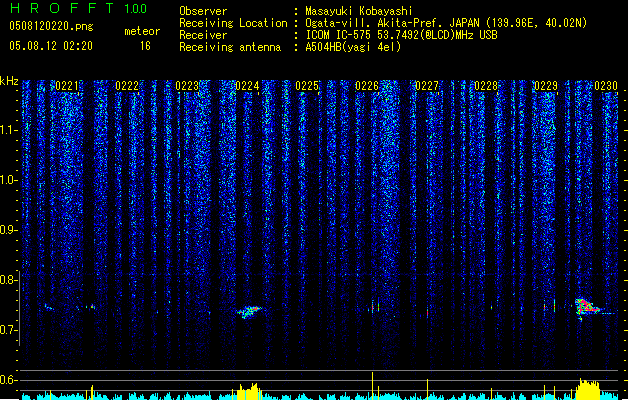Click the 0230 time marker
Image resolution: width=629 pixels, height=400 pixels.
pyautogui.click(x=606, y=86)
